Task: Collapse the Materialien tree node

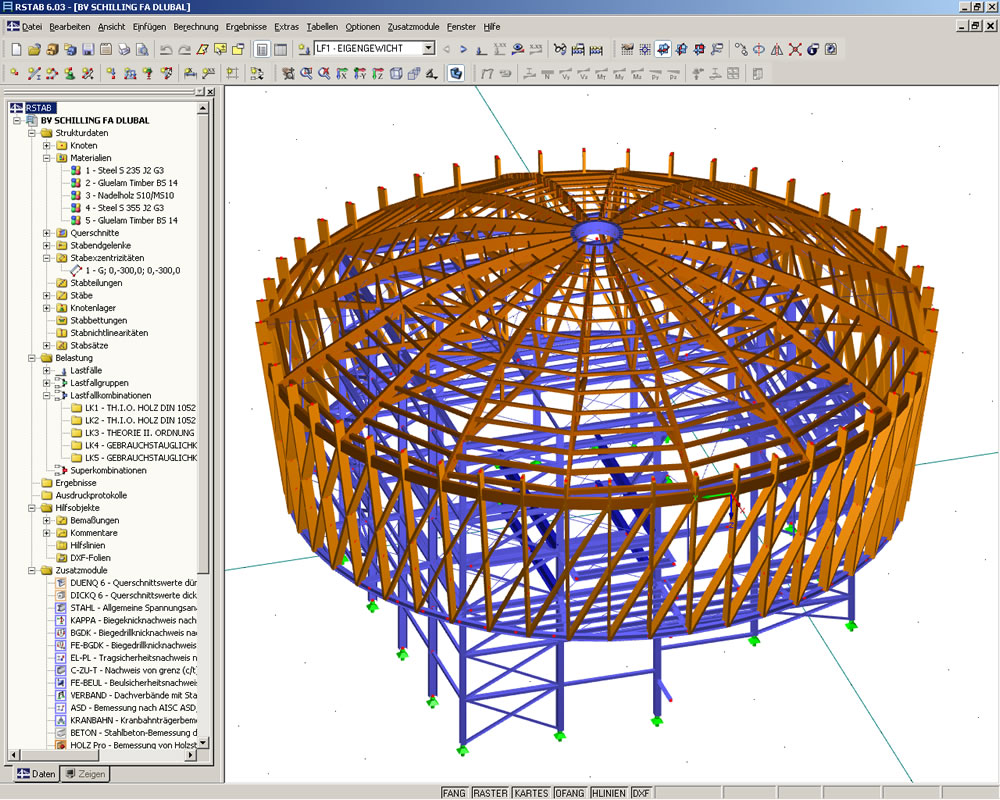Action: [x=47, y=158]
